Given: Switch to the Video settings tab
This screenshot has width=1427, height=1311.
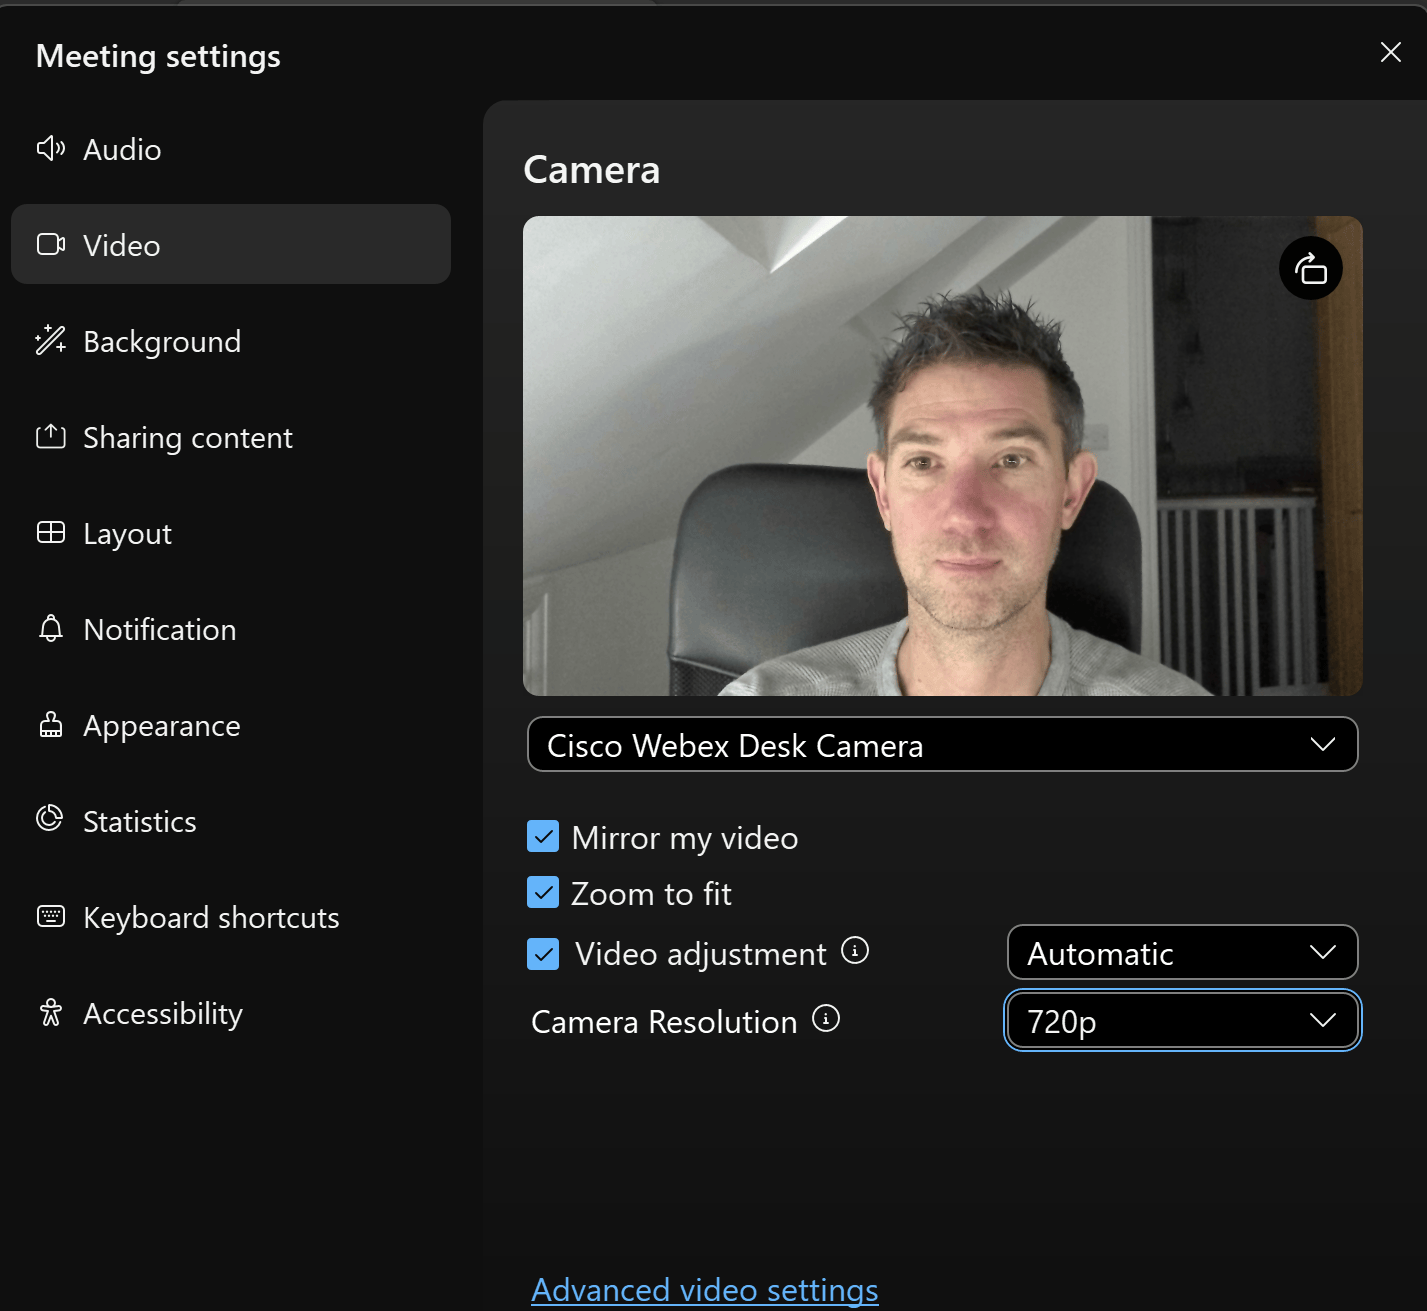Looking at the screenshot, I should 231,244.
